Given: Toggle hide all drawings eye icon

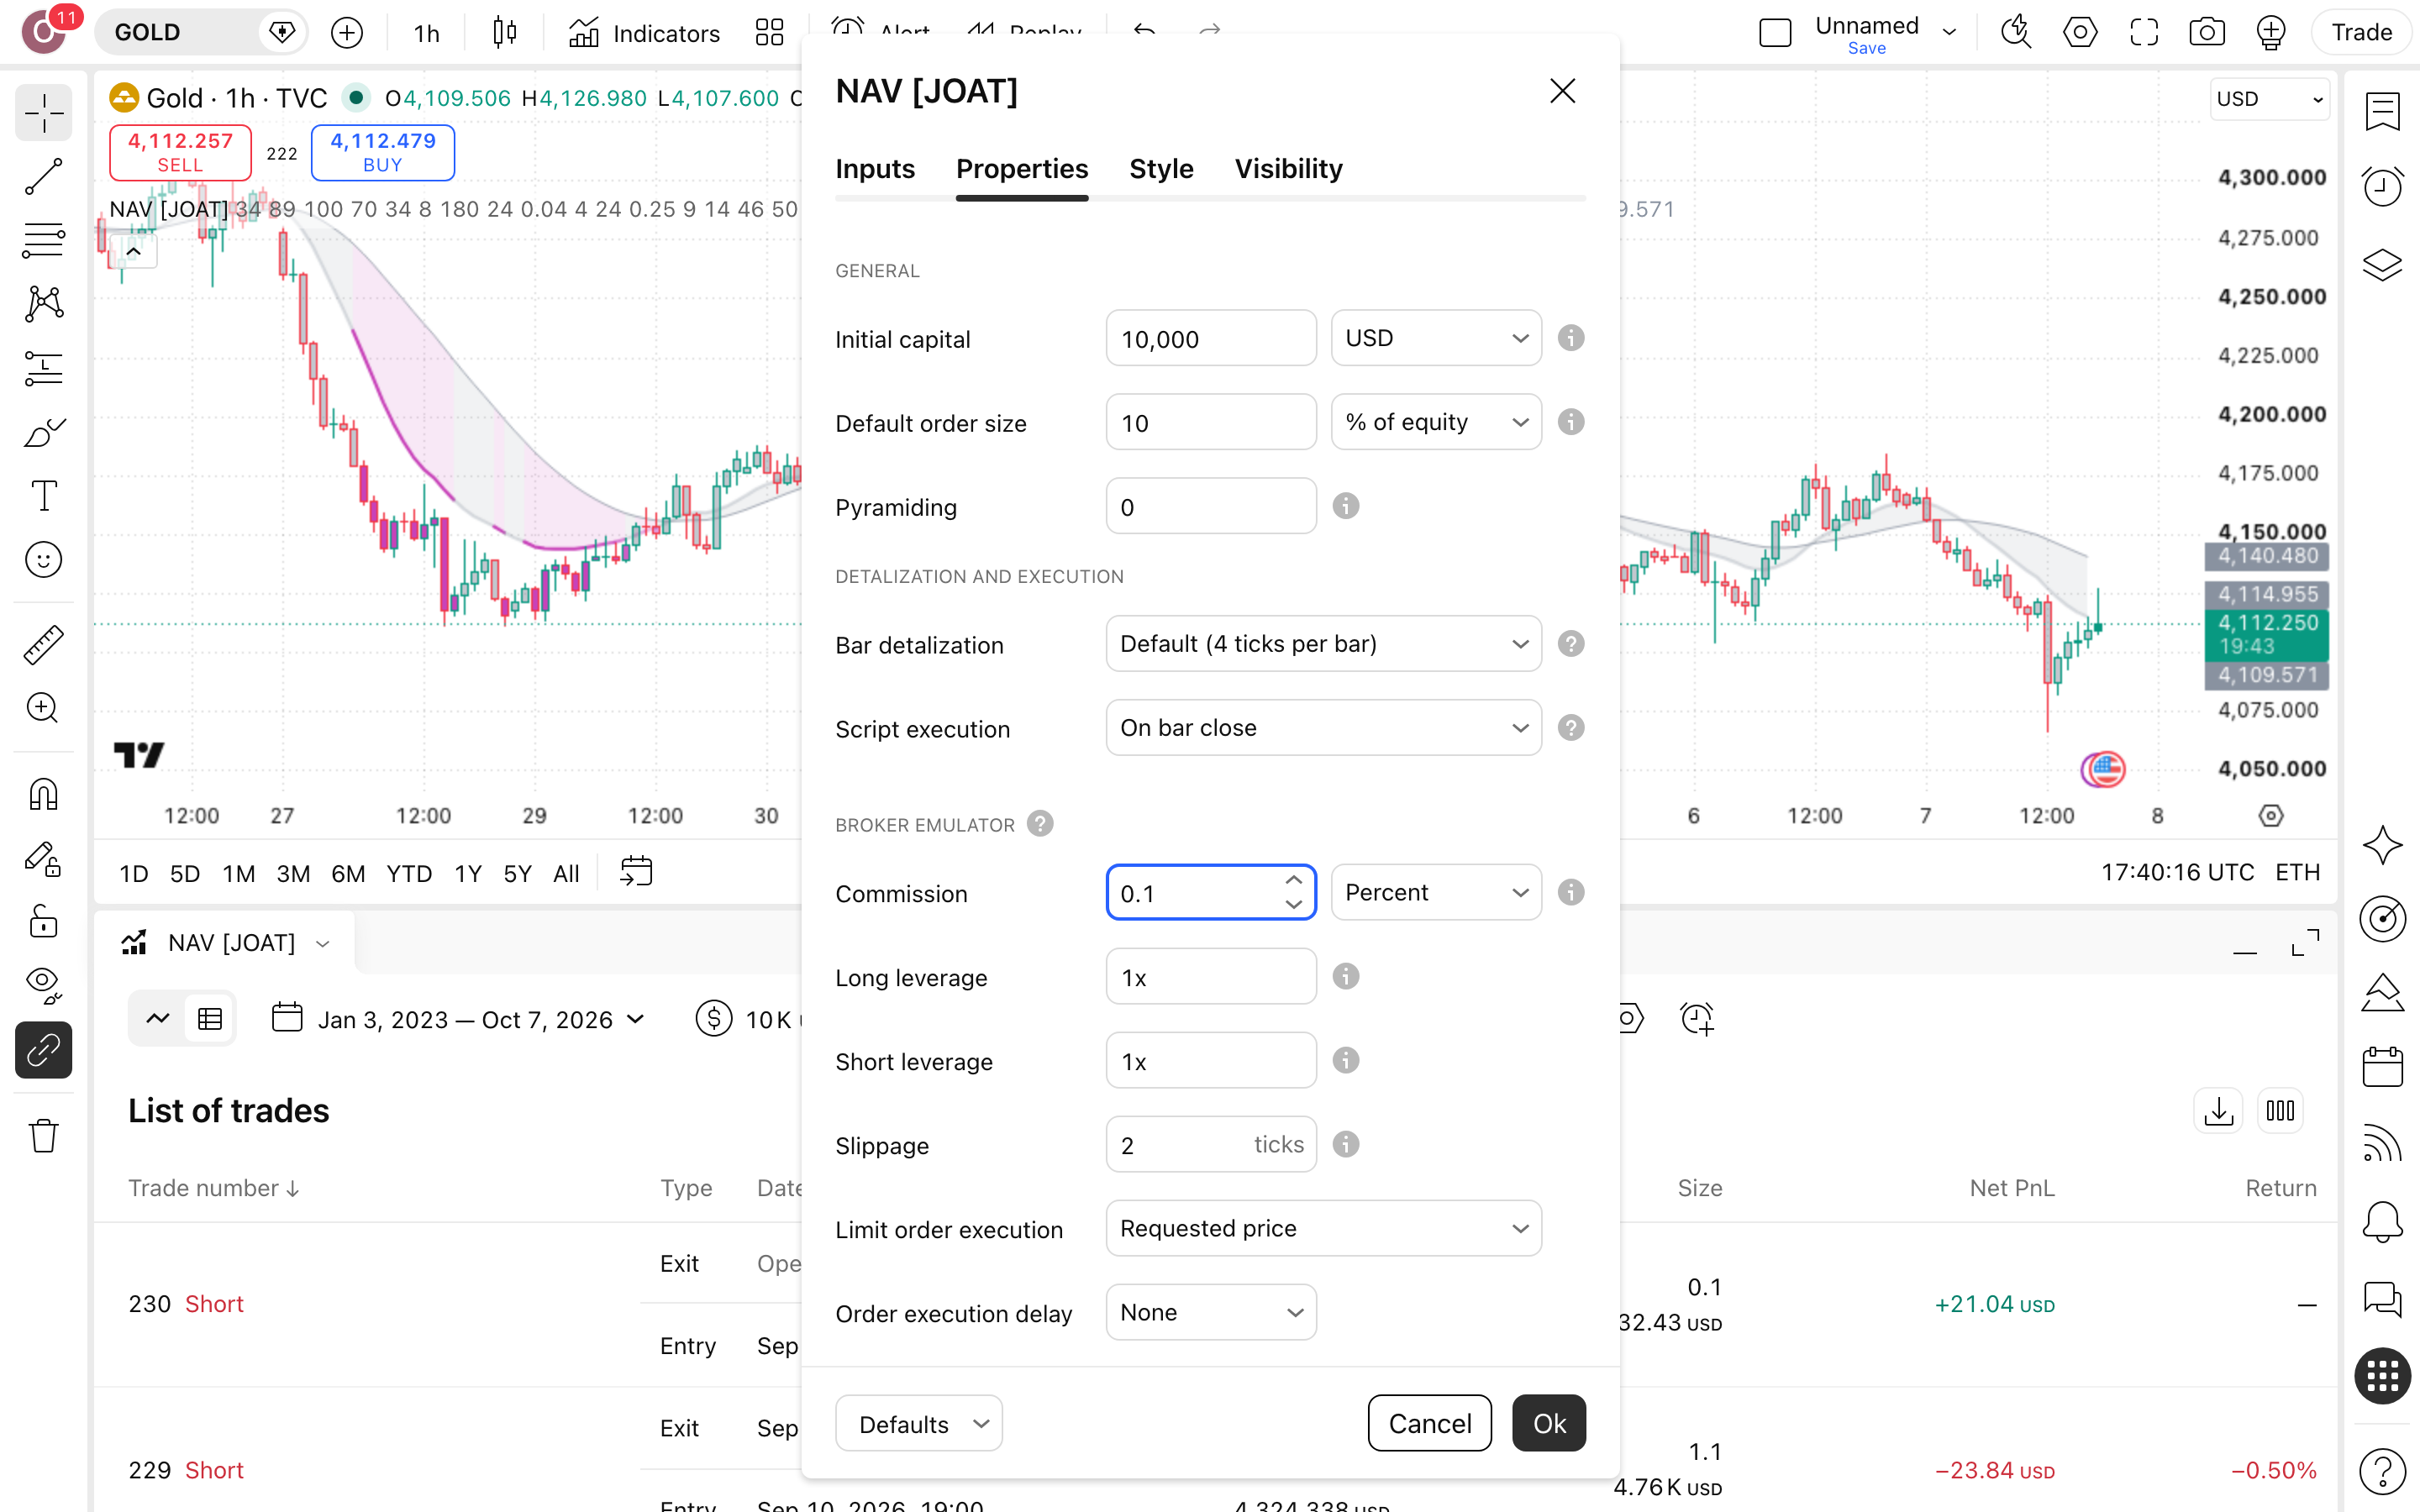Looking at the screenshot, I should pyautogui.click(x=44, y=984).
